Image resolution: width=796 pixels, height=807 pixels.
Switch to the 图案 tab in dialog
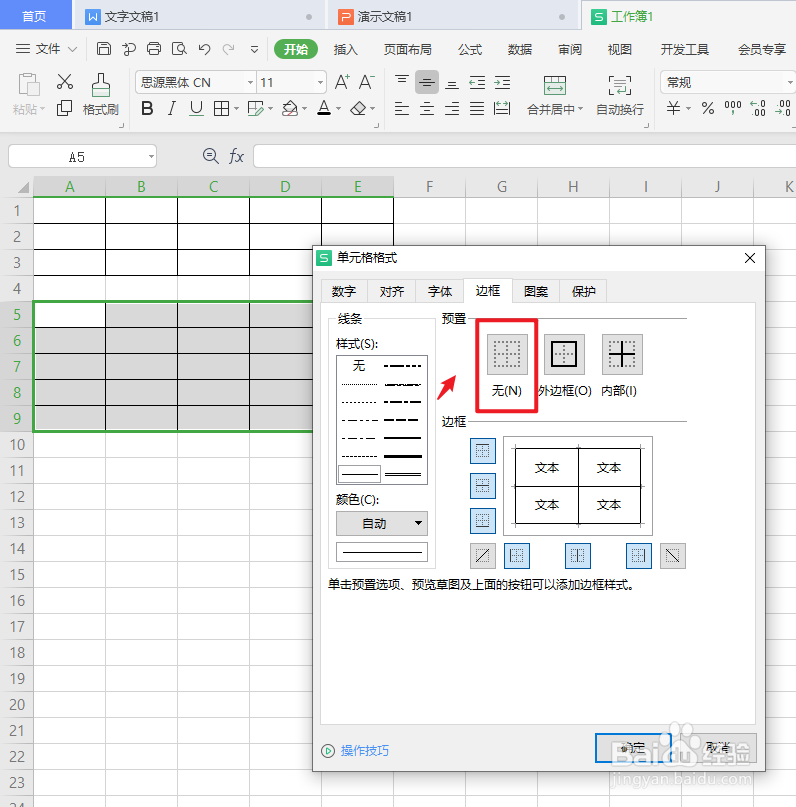536,291
